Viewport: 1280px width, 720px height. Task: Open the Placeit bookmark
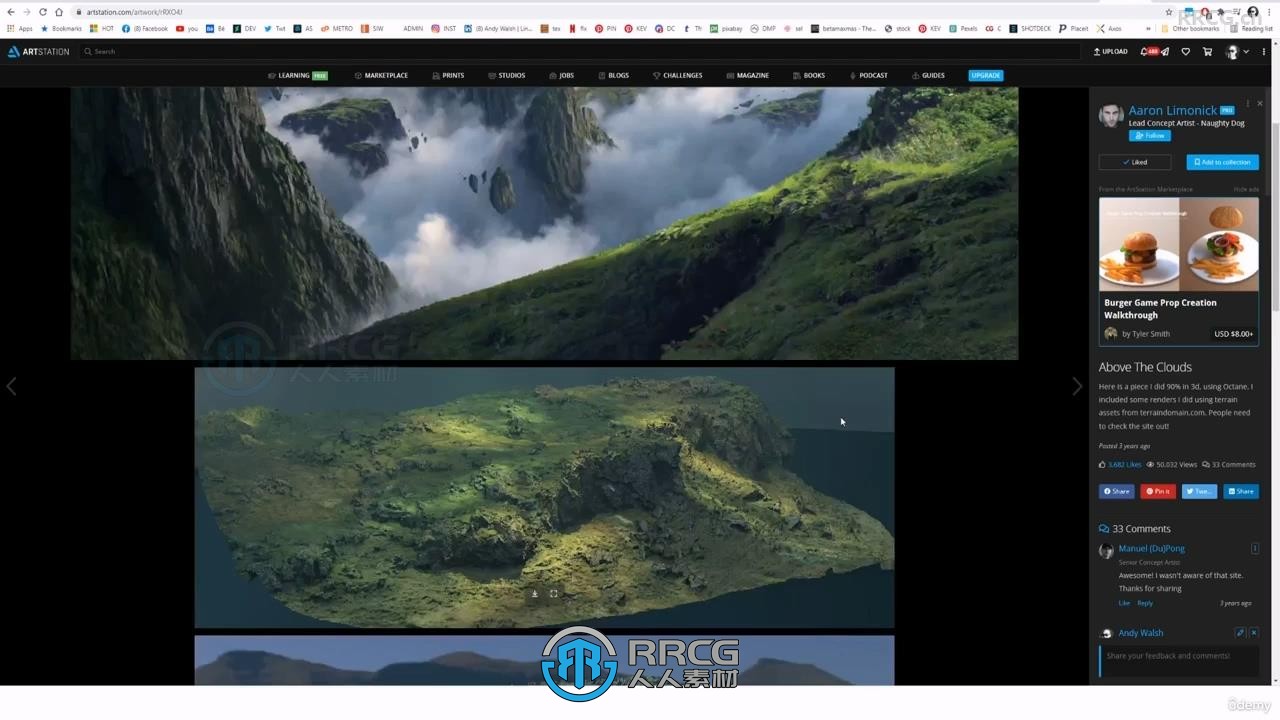pyautogui.click(x=1074, y=29)
